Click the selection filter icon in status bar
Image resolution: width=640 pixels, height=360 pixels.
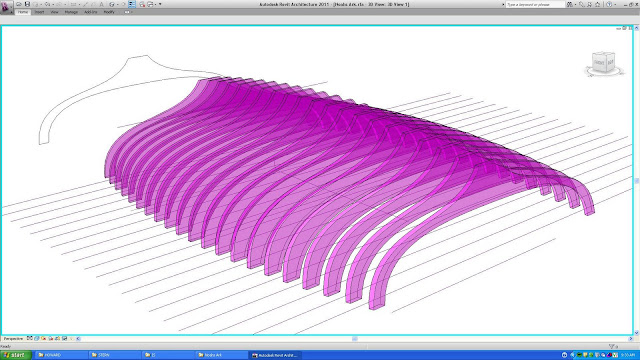click(x=611, y=346)
